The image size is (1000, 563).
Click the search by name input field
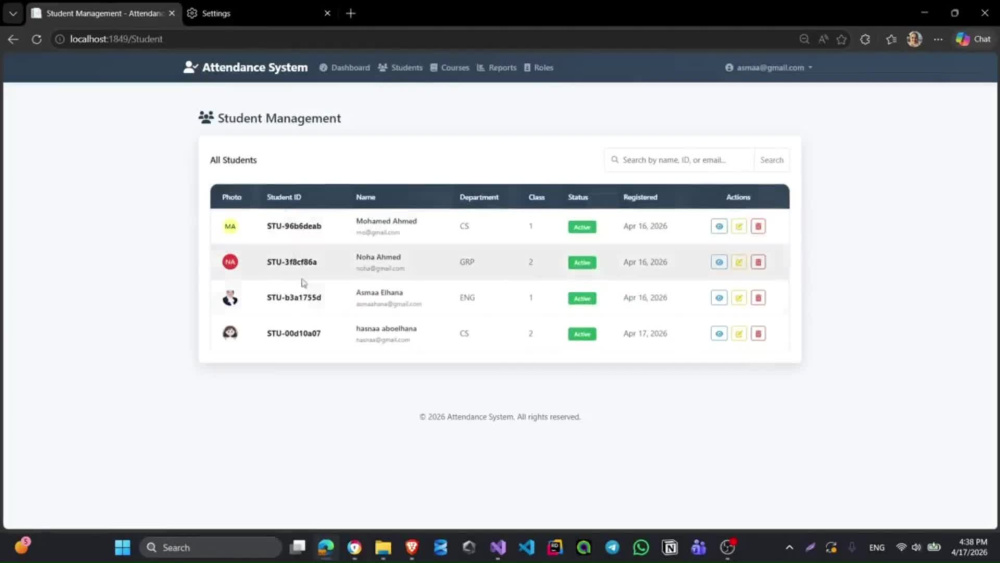(680, 160)
